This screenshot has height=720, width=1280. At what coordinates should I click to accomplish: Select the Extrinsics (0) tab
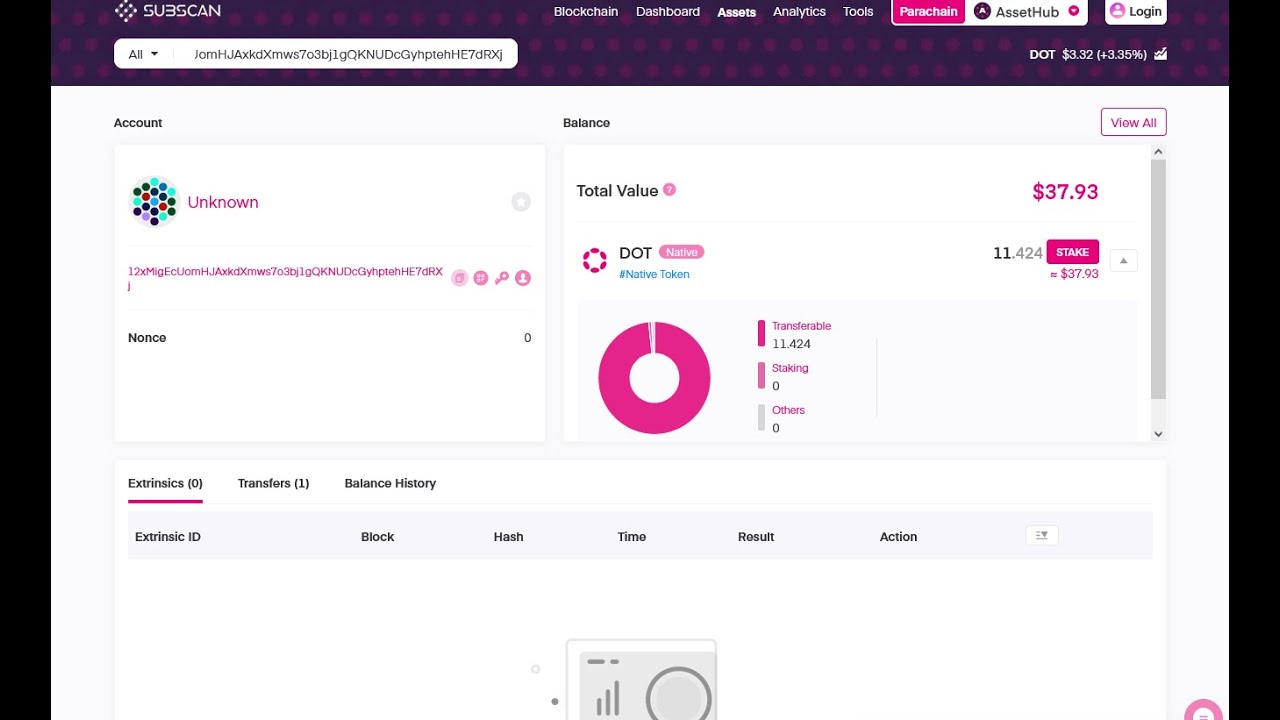(x=165, y=483)
